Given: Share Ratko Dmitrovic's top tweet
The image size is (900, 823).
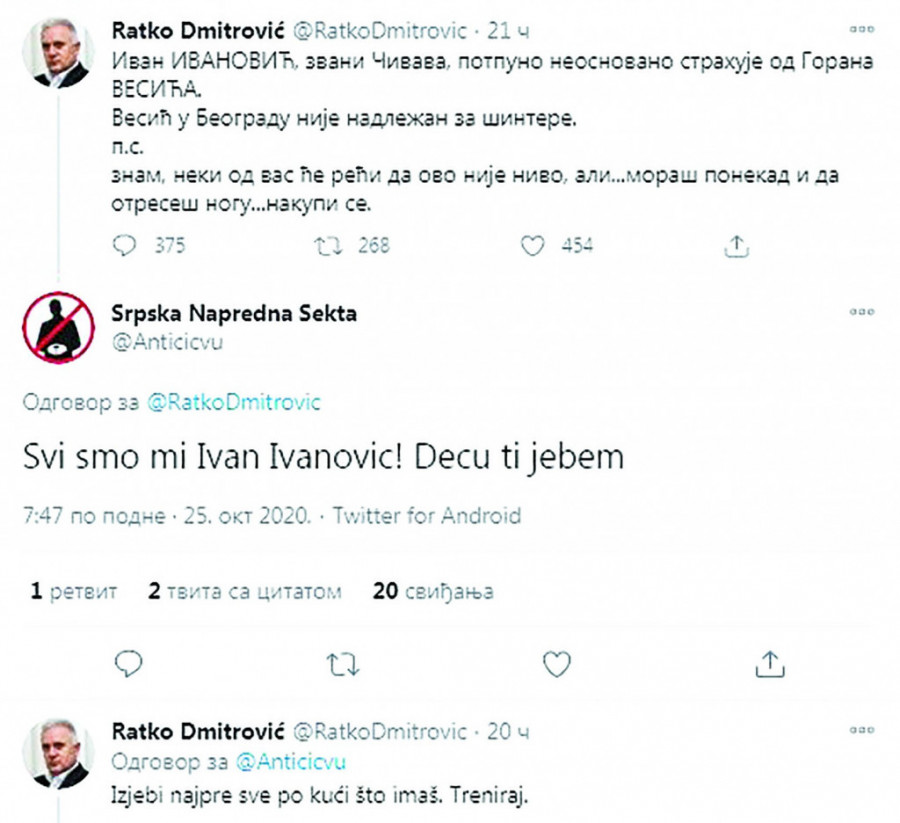Looking at the screenshot, I should 737,245.
